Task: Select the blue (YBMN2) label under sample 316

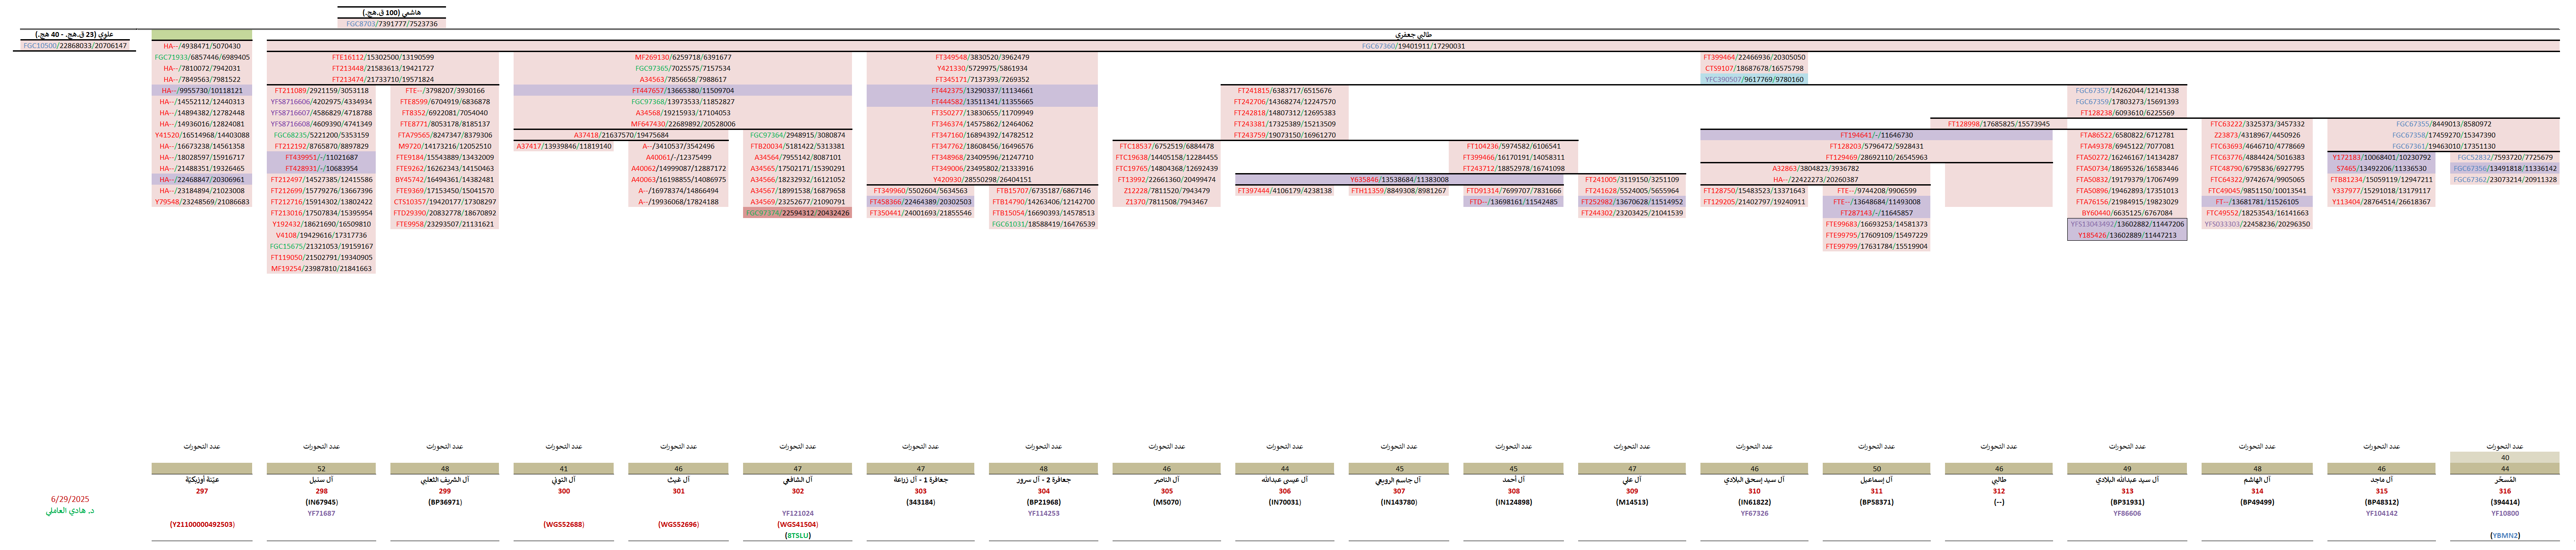Action: [x=2504, y=535]
